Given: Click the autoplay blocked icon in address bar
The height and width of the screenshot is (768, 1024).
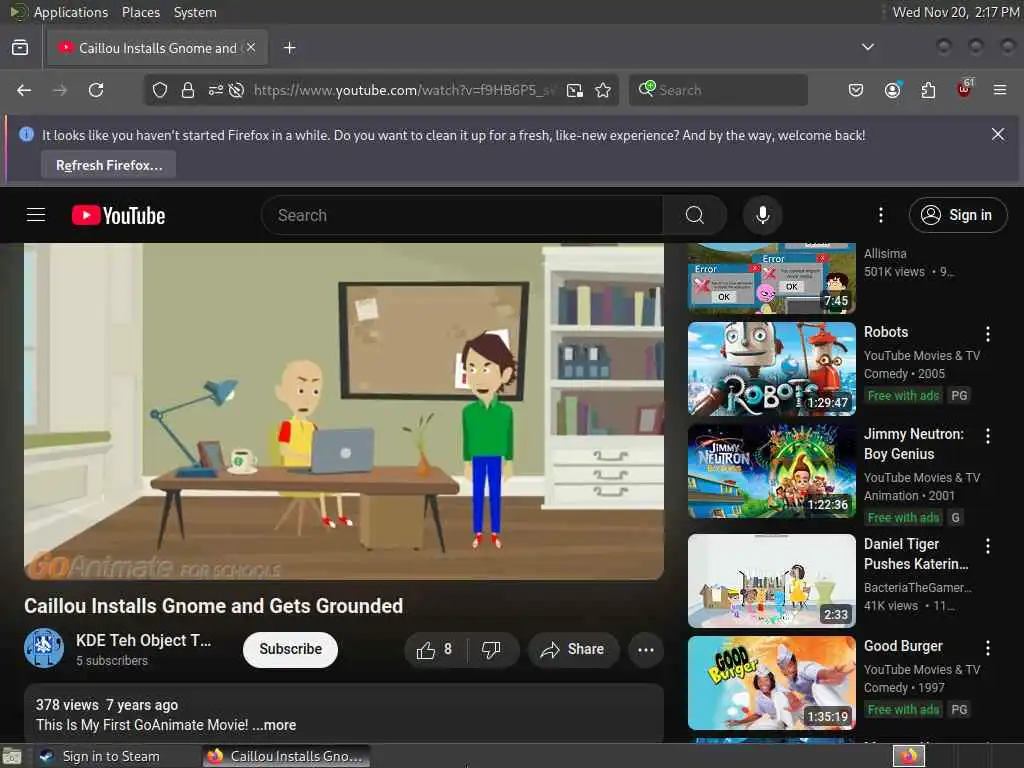Looking at the screenshot, I should pos(236,90).
